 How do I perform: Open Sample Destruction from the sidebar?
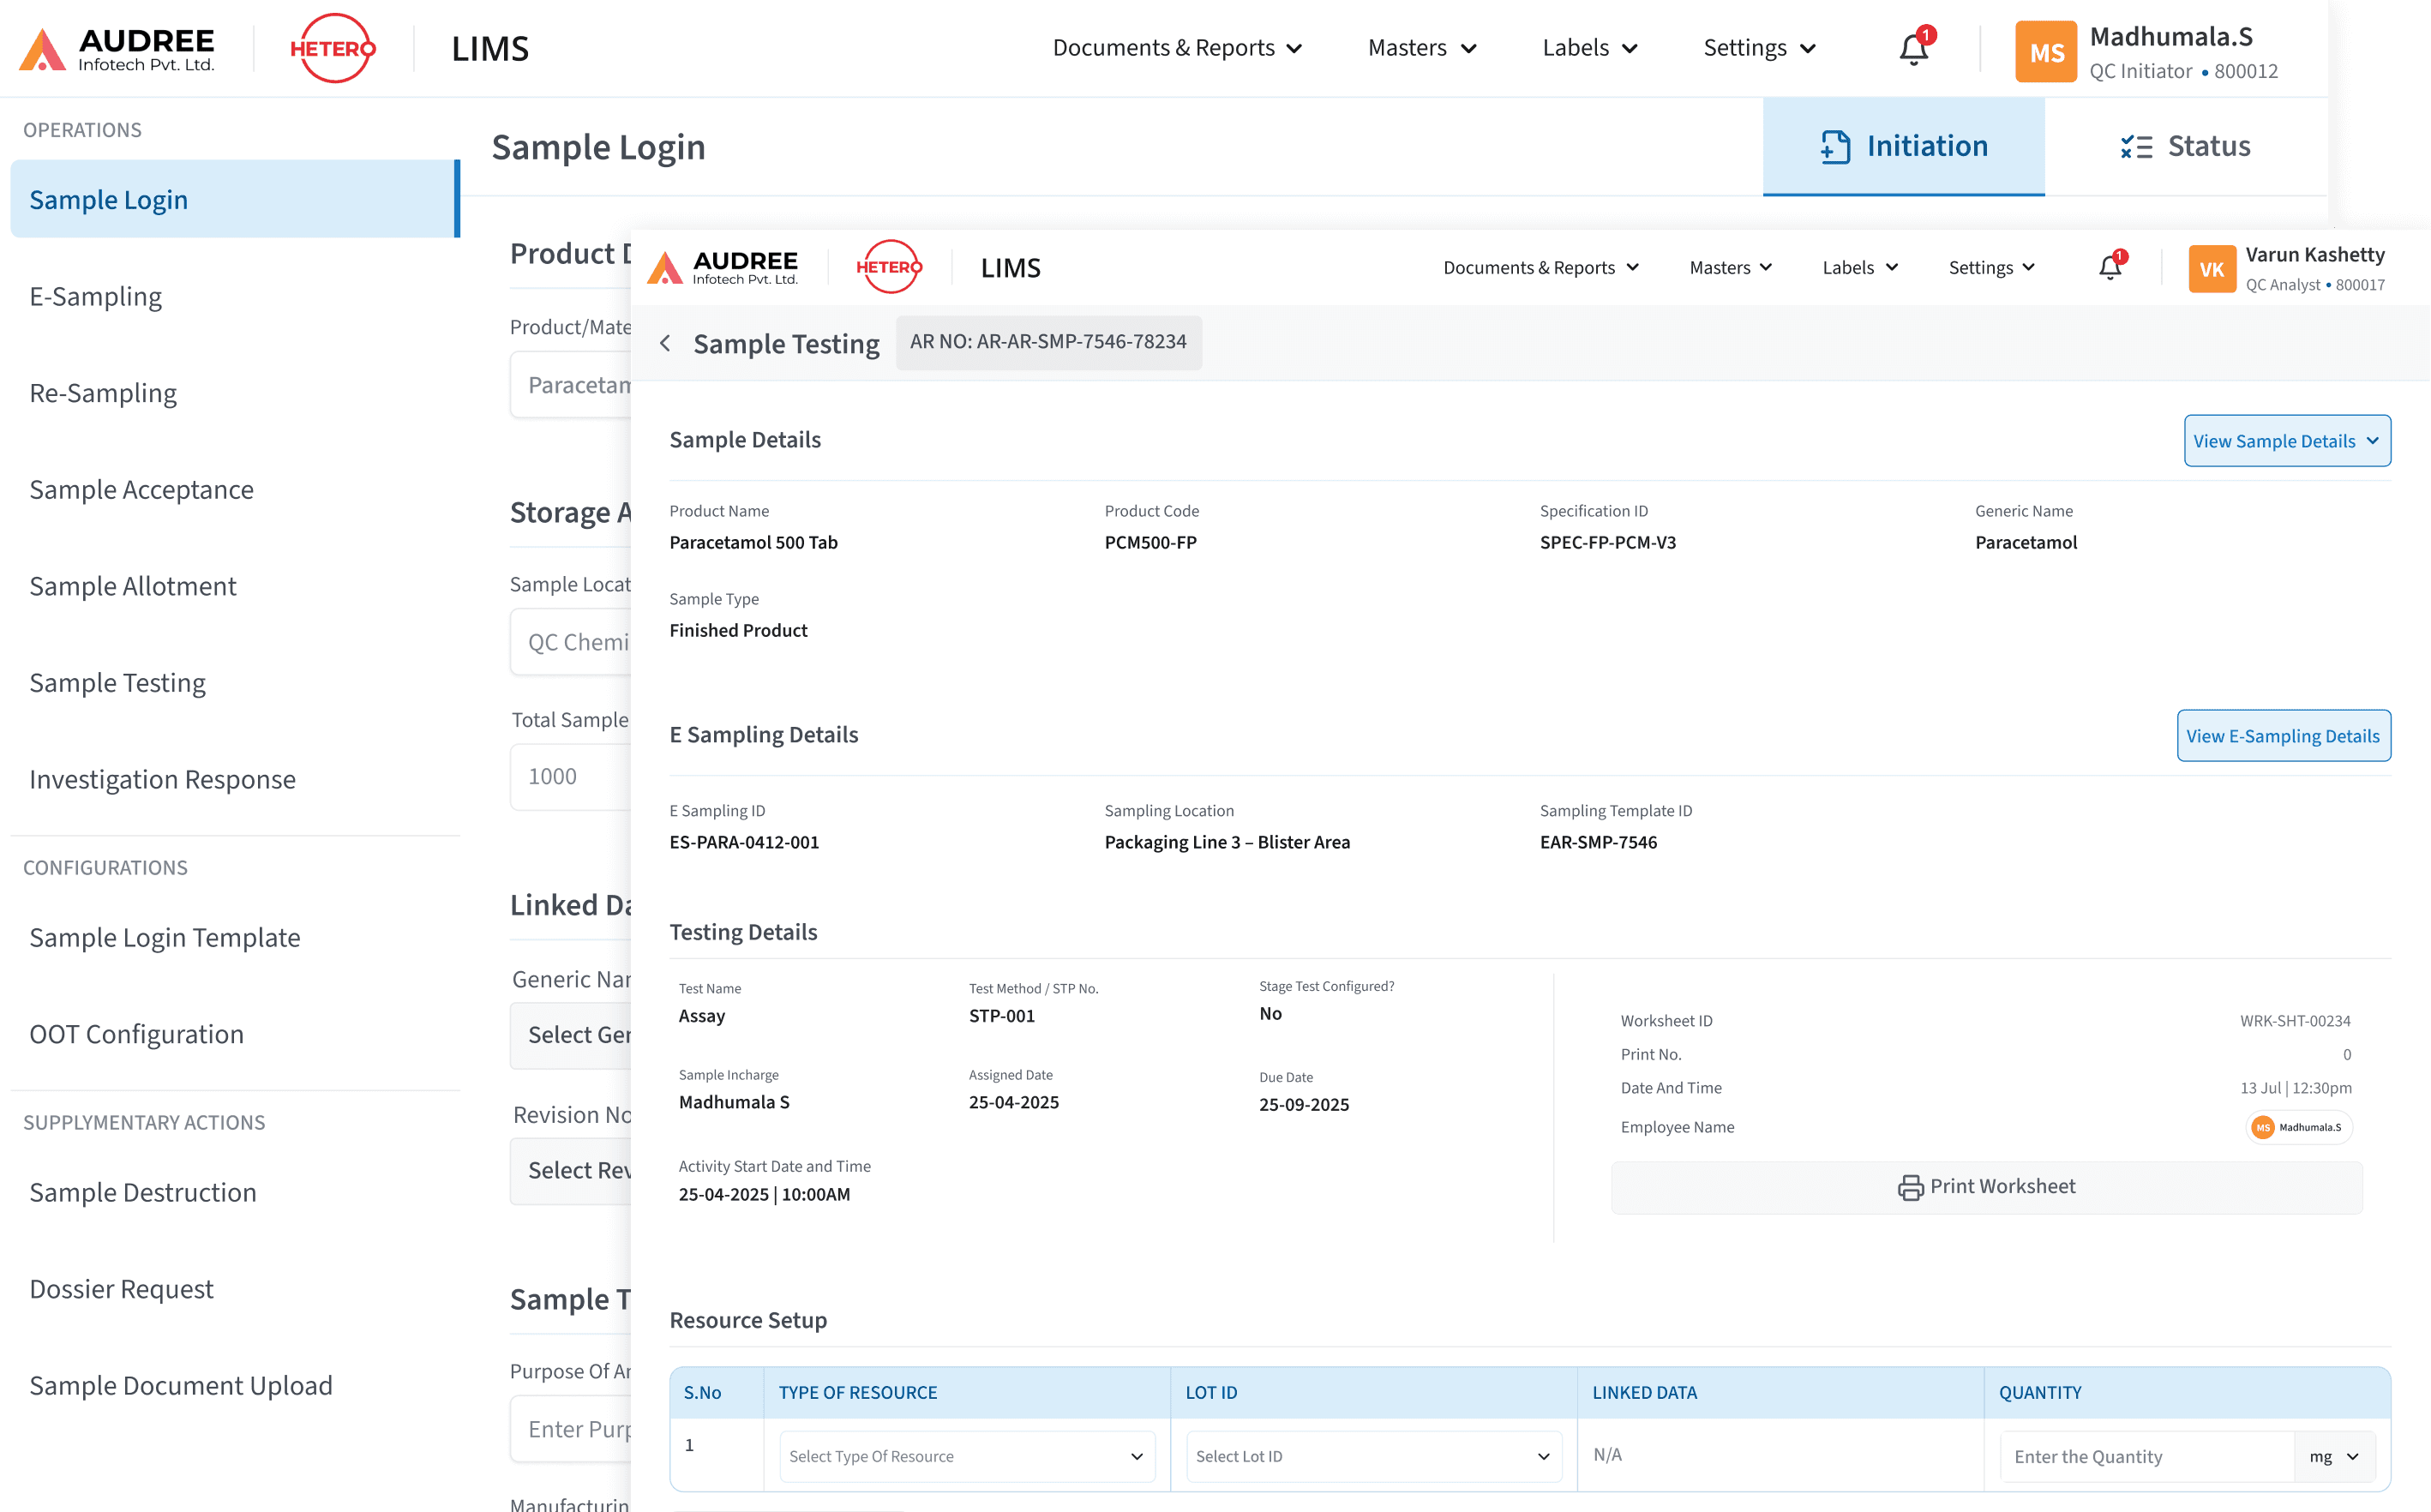click(143, 1191)
